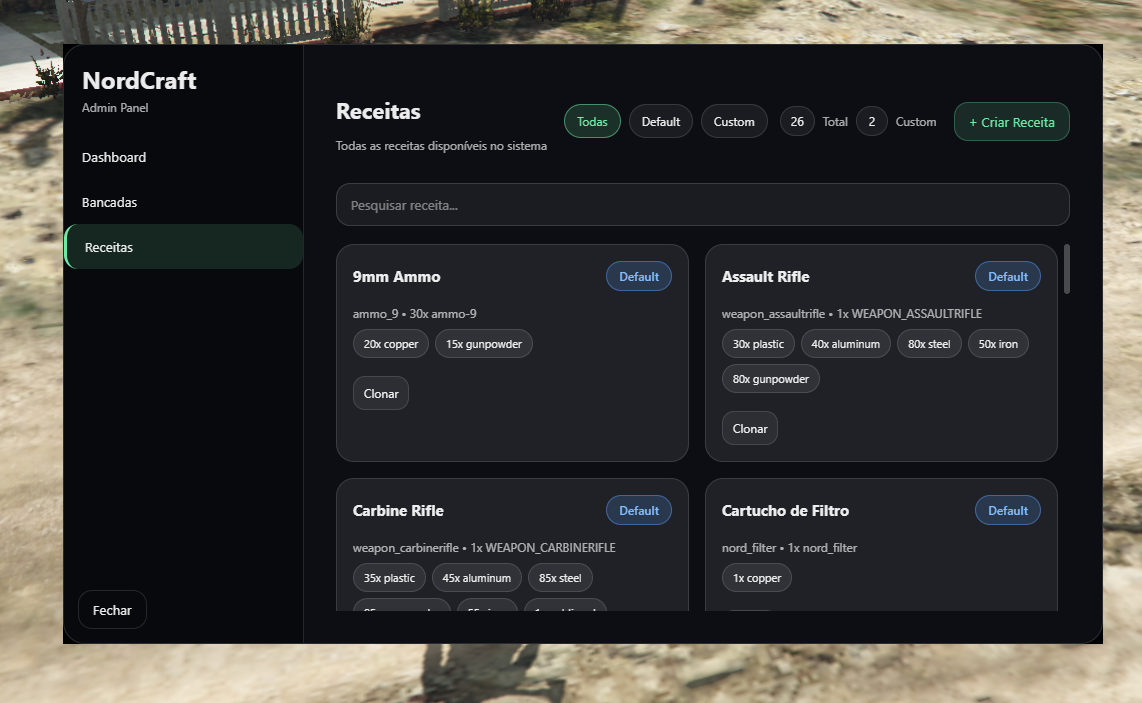Select the 30x plastic chip
Viewport: 1142px width, 703px height.
758,344
